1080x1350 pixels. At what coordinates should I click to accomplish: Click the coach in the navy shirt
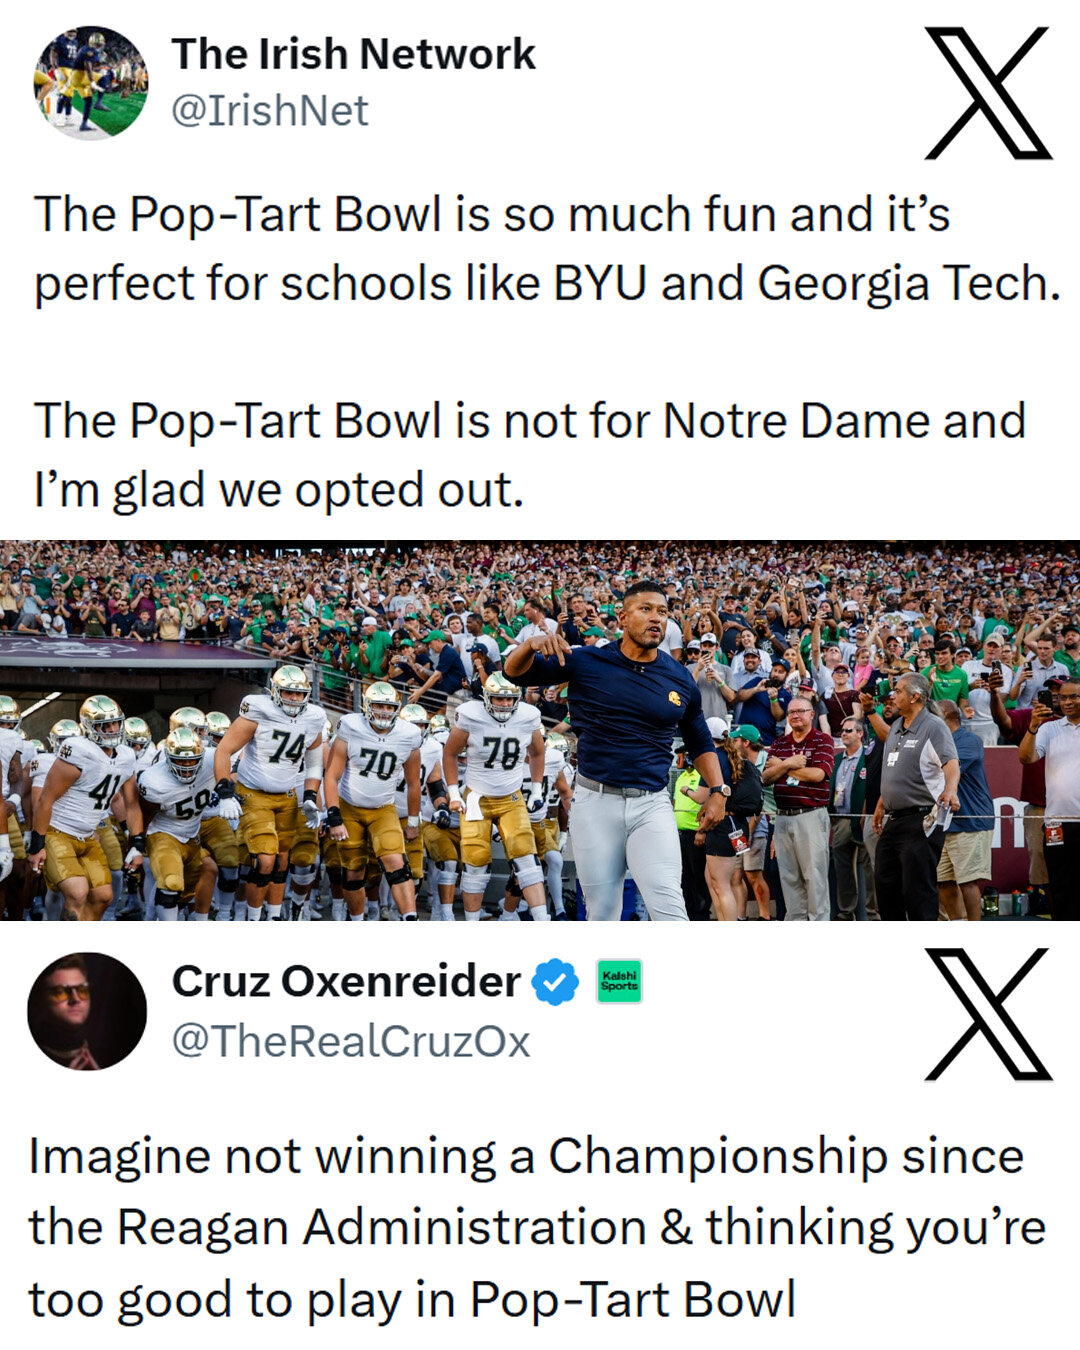623,740
